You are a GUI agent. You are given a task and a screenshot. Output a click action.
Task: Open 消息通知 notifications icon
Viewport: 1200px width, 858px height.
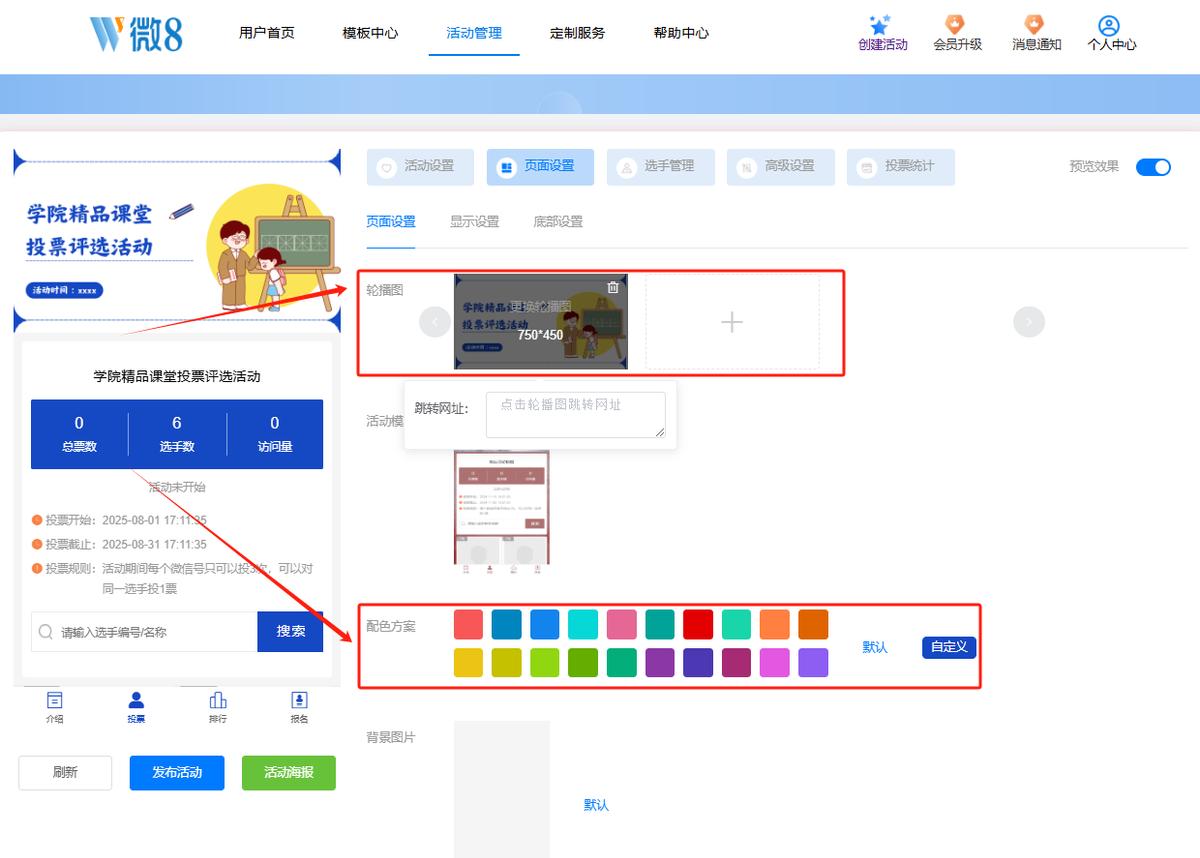tap(1034, 25)
